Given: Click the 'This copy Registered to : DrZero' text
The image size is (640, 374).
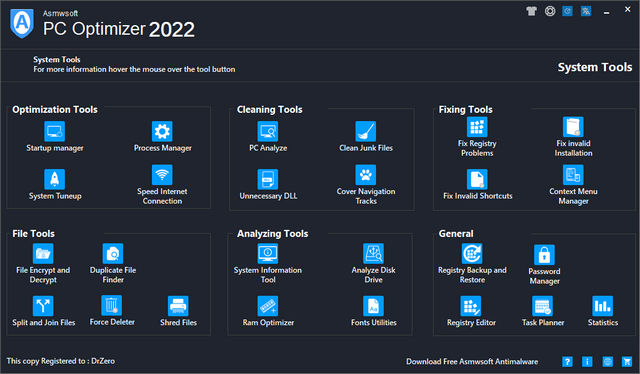Looking at the screenshot, I should [x=61, y=361].
